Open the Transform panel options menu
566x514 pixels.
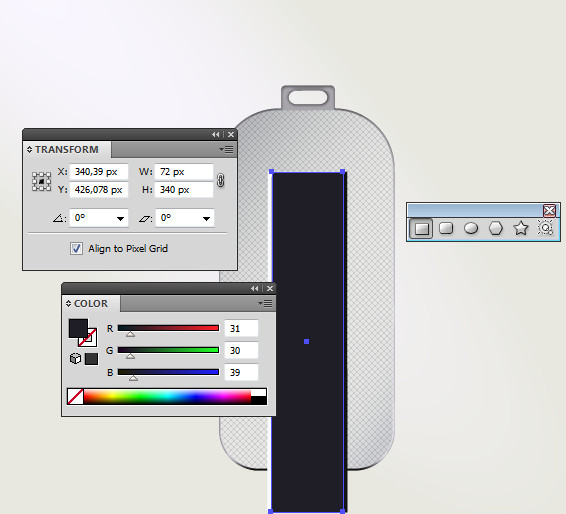coord(227,149)
